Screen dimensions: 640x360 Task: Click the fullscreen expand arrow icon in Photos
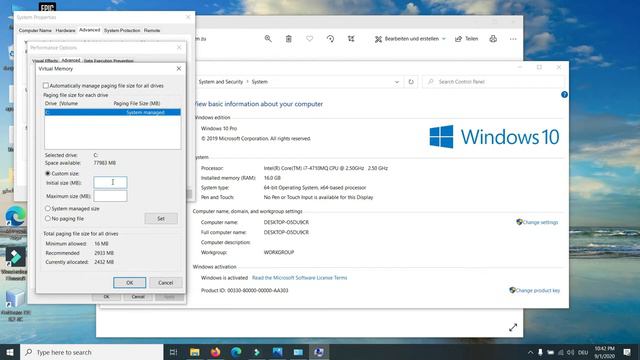click(513, 327)
